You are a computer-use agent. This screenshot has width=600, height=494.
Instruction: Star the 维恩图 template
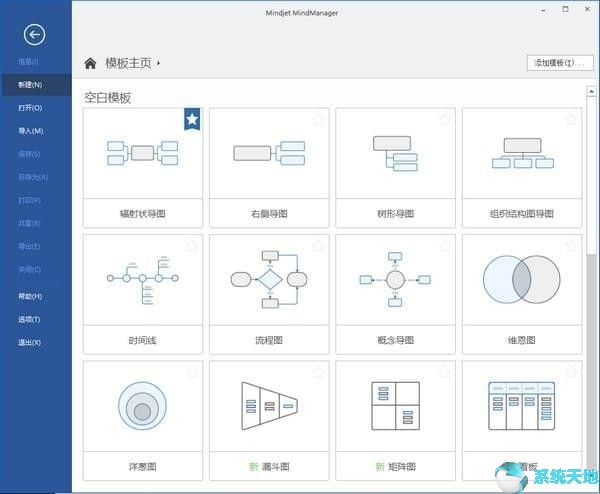coord(571,246)
